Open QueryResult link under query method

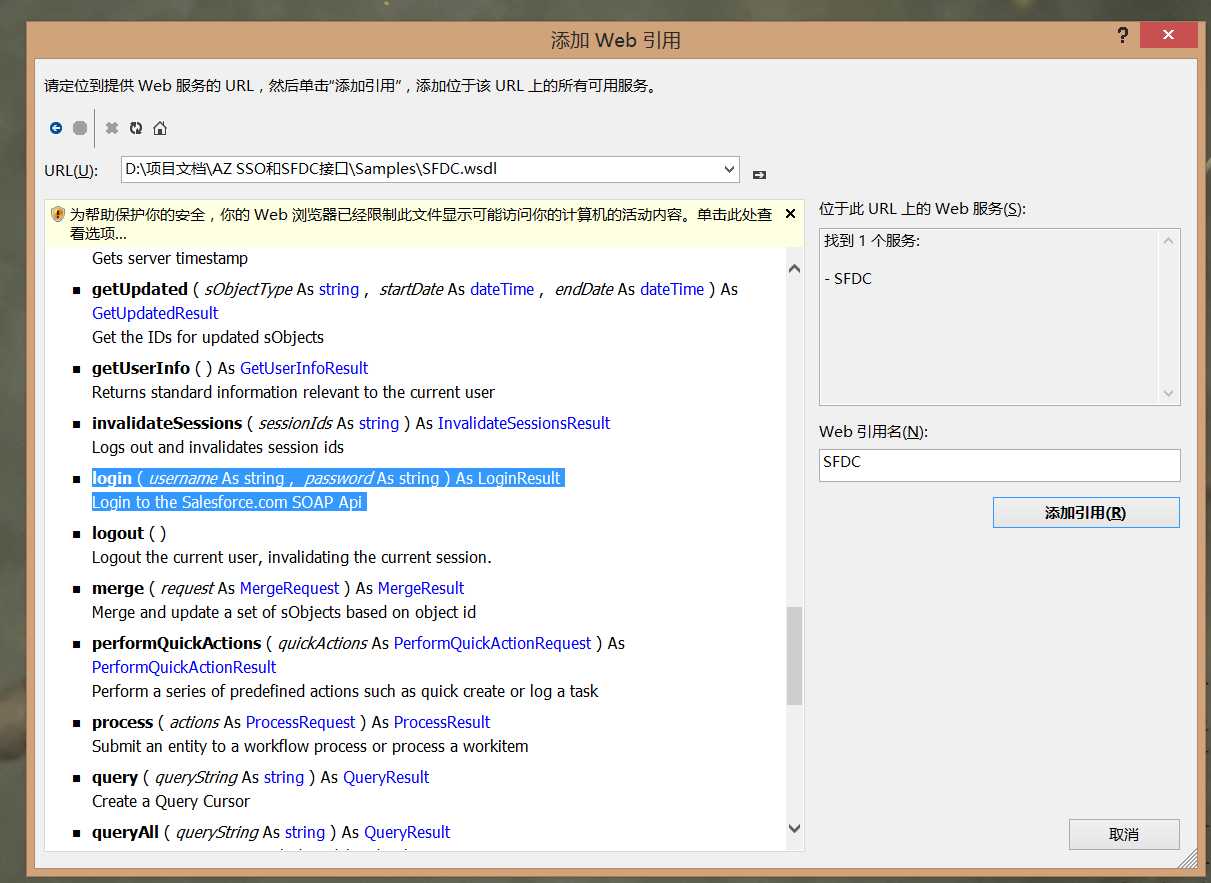(x=386, y=777)
